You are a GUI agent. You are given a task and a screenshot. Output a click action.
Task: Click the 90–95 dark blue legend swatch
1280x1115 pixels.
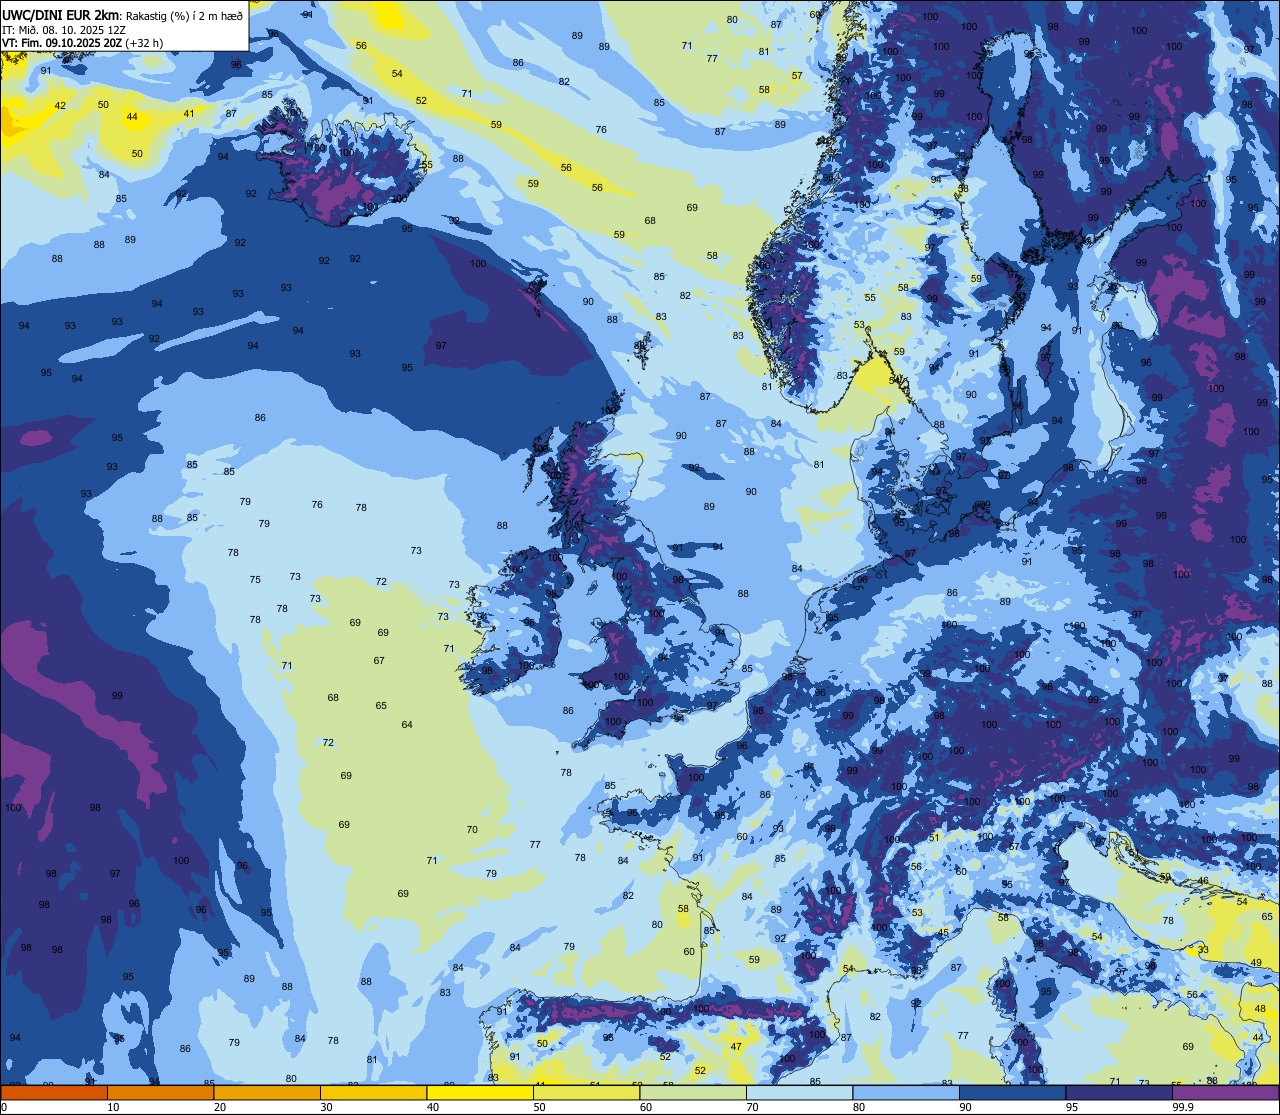point(1012,1093)
